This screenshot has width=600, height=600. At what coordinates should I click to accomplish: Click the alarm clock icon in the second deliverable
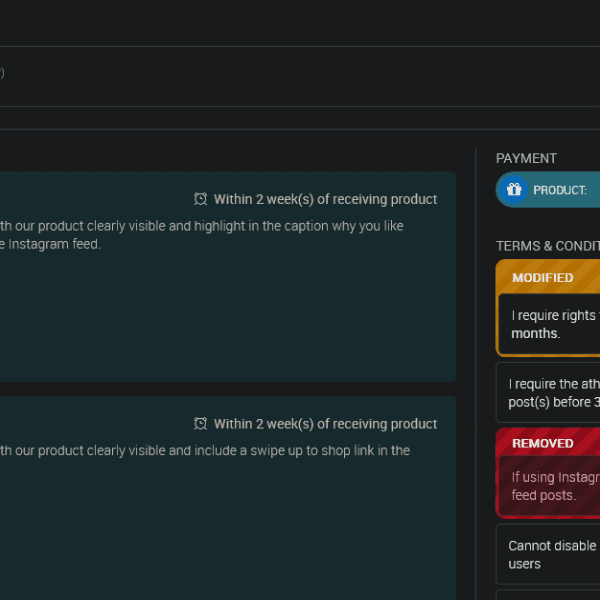click(x=200, y=424)
